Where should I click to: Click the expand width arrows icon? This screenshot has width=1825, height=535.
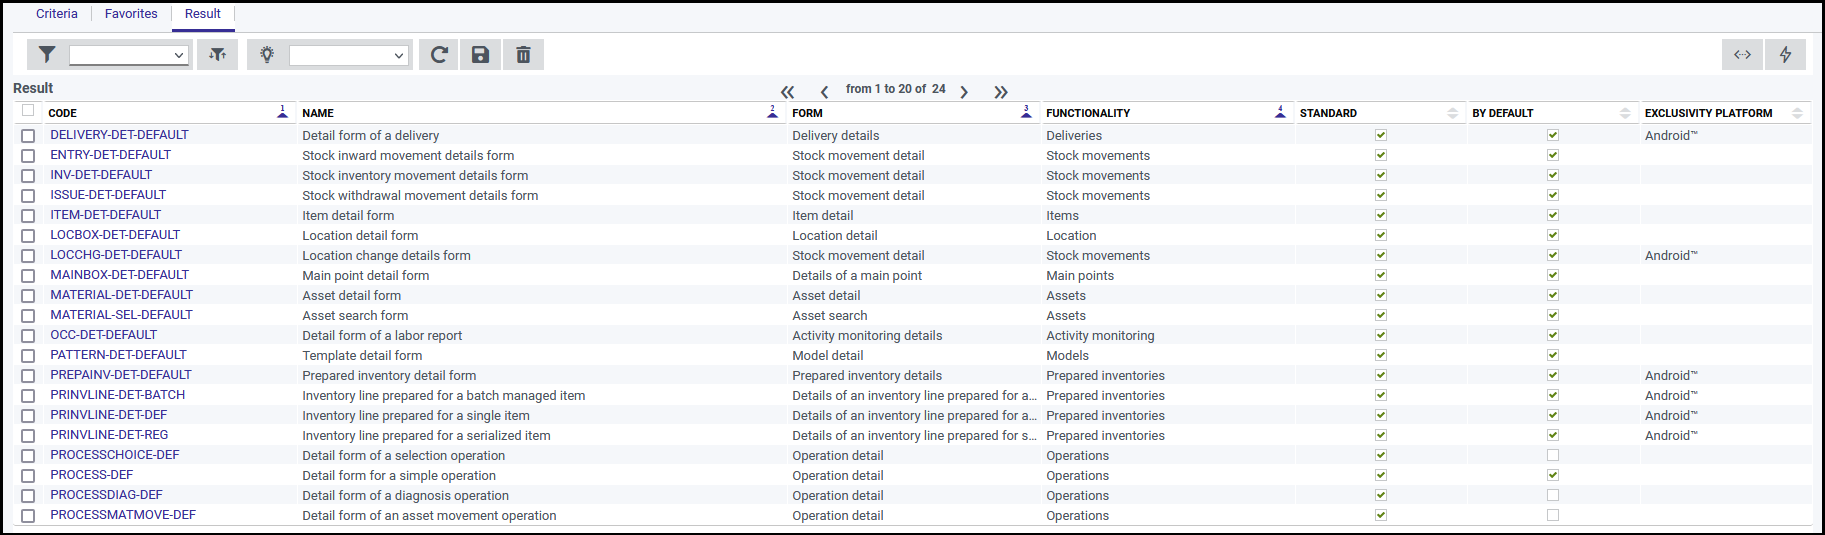click(1742, 55)
